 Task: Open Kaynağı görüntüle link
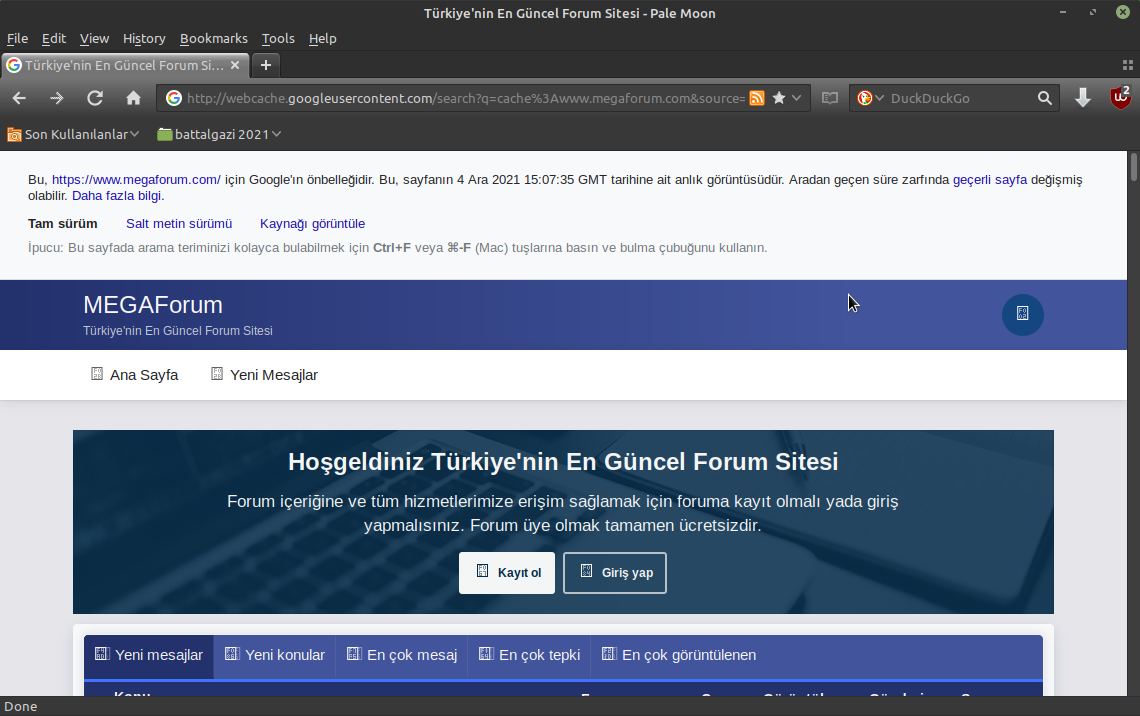(313, 224)
